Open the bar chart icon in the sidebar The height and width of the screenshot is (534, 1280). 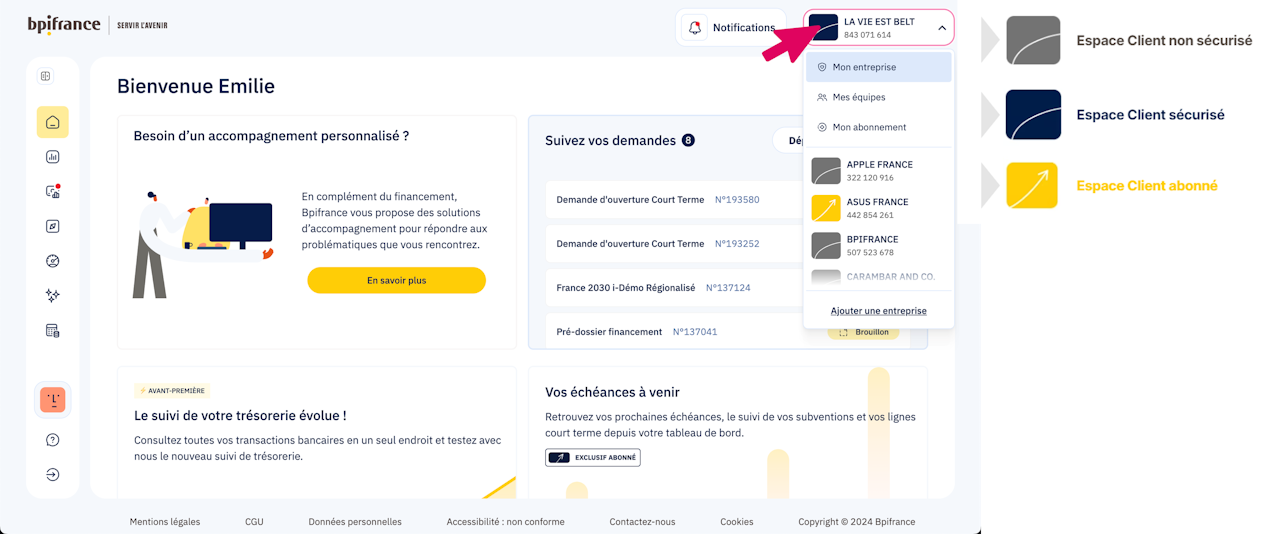tap(53, 157)
